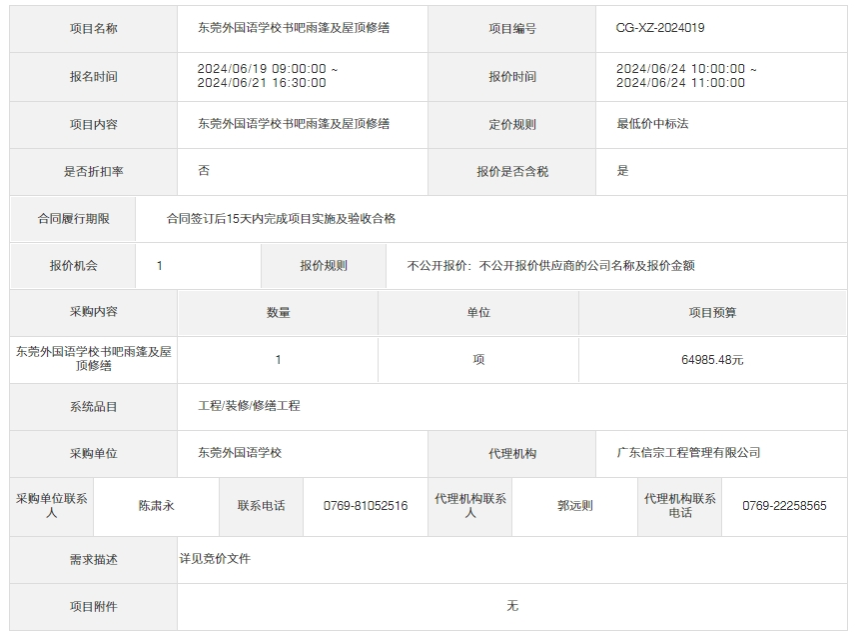Click the 联系电话 label
This screenshot has width=856, height=637.
coord(261,506)
